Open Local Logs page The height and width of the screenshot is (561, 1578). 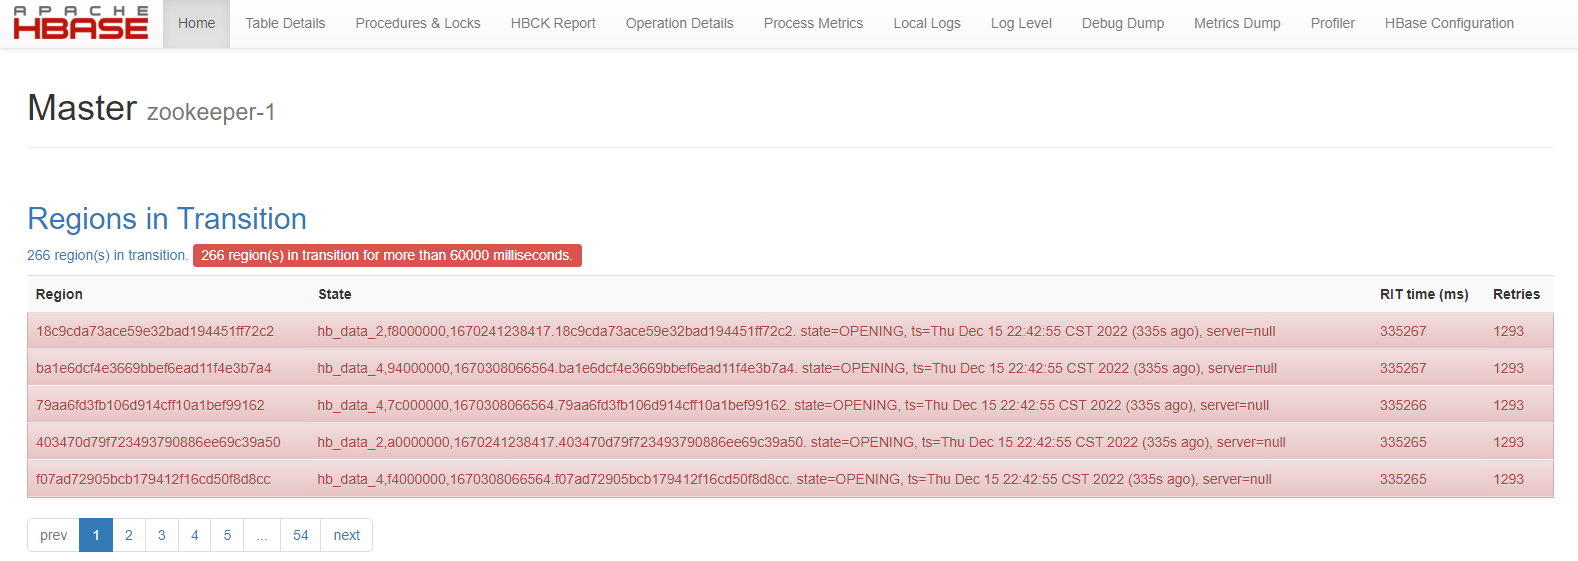926,23
